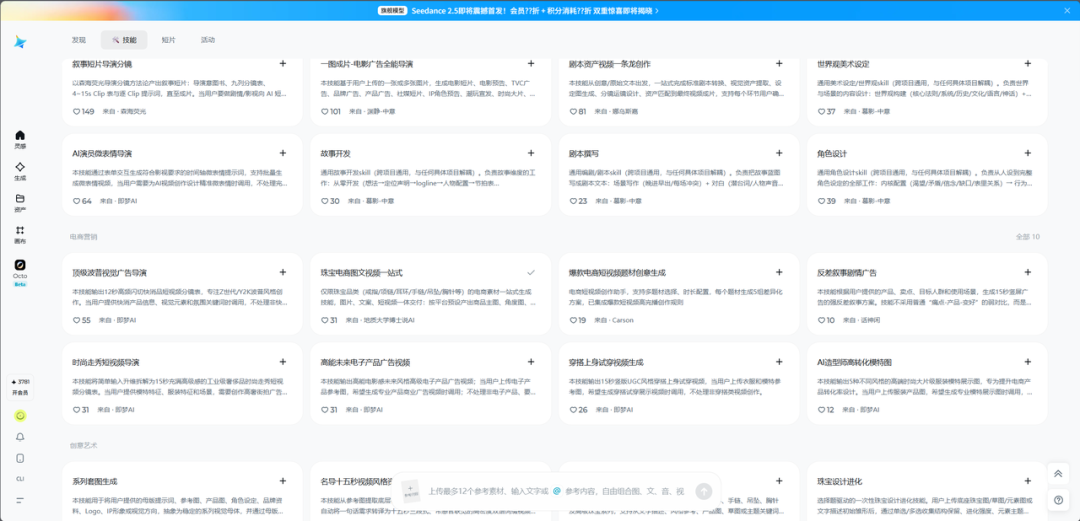Open the notifications bell in the sidebar
1080x521 pixels.
pyautogui.click(x=20, y=437)
